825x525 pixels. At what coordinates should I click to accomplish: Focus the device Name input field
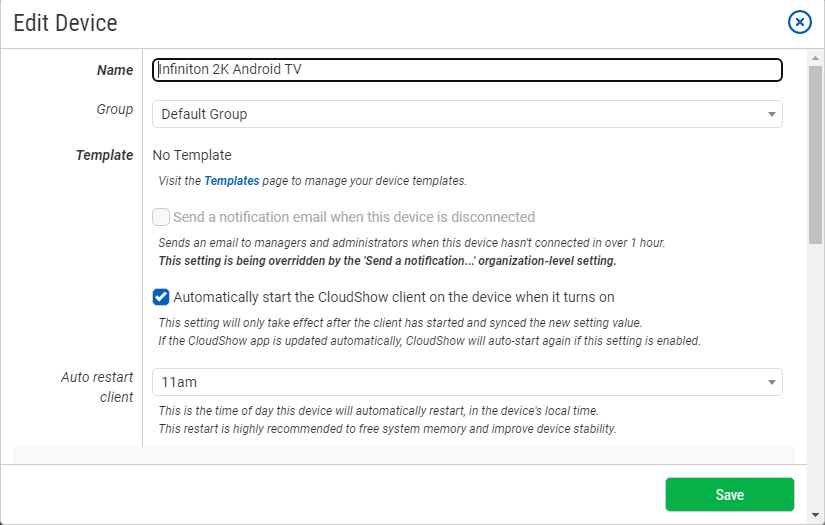[x=467, y=70]
